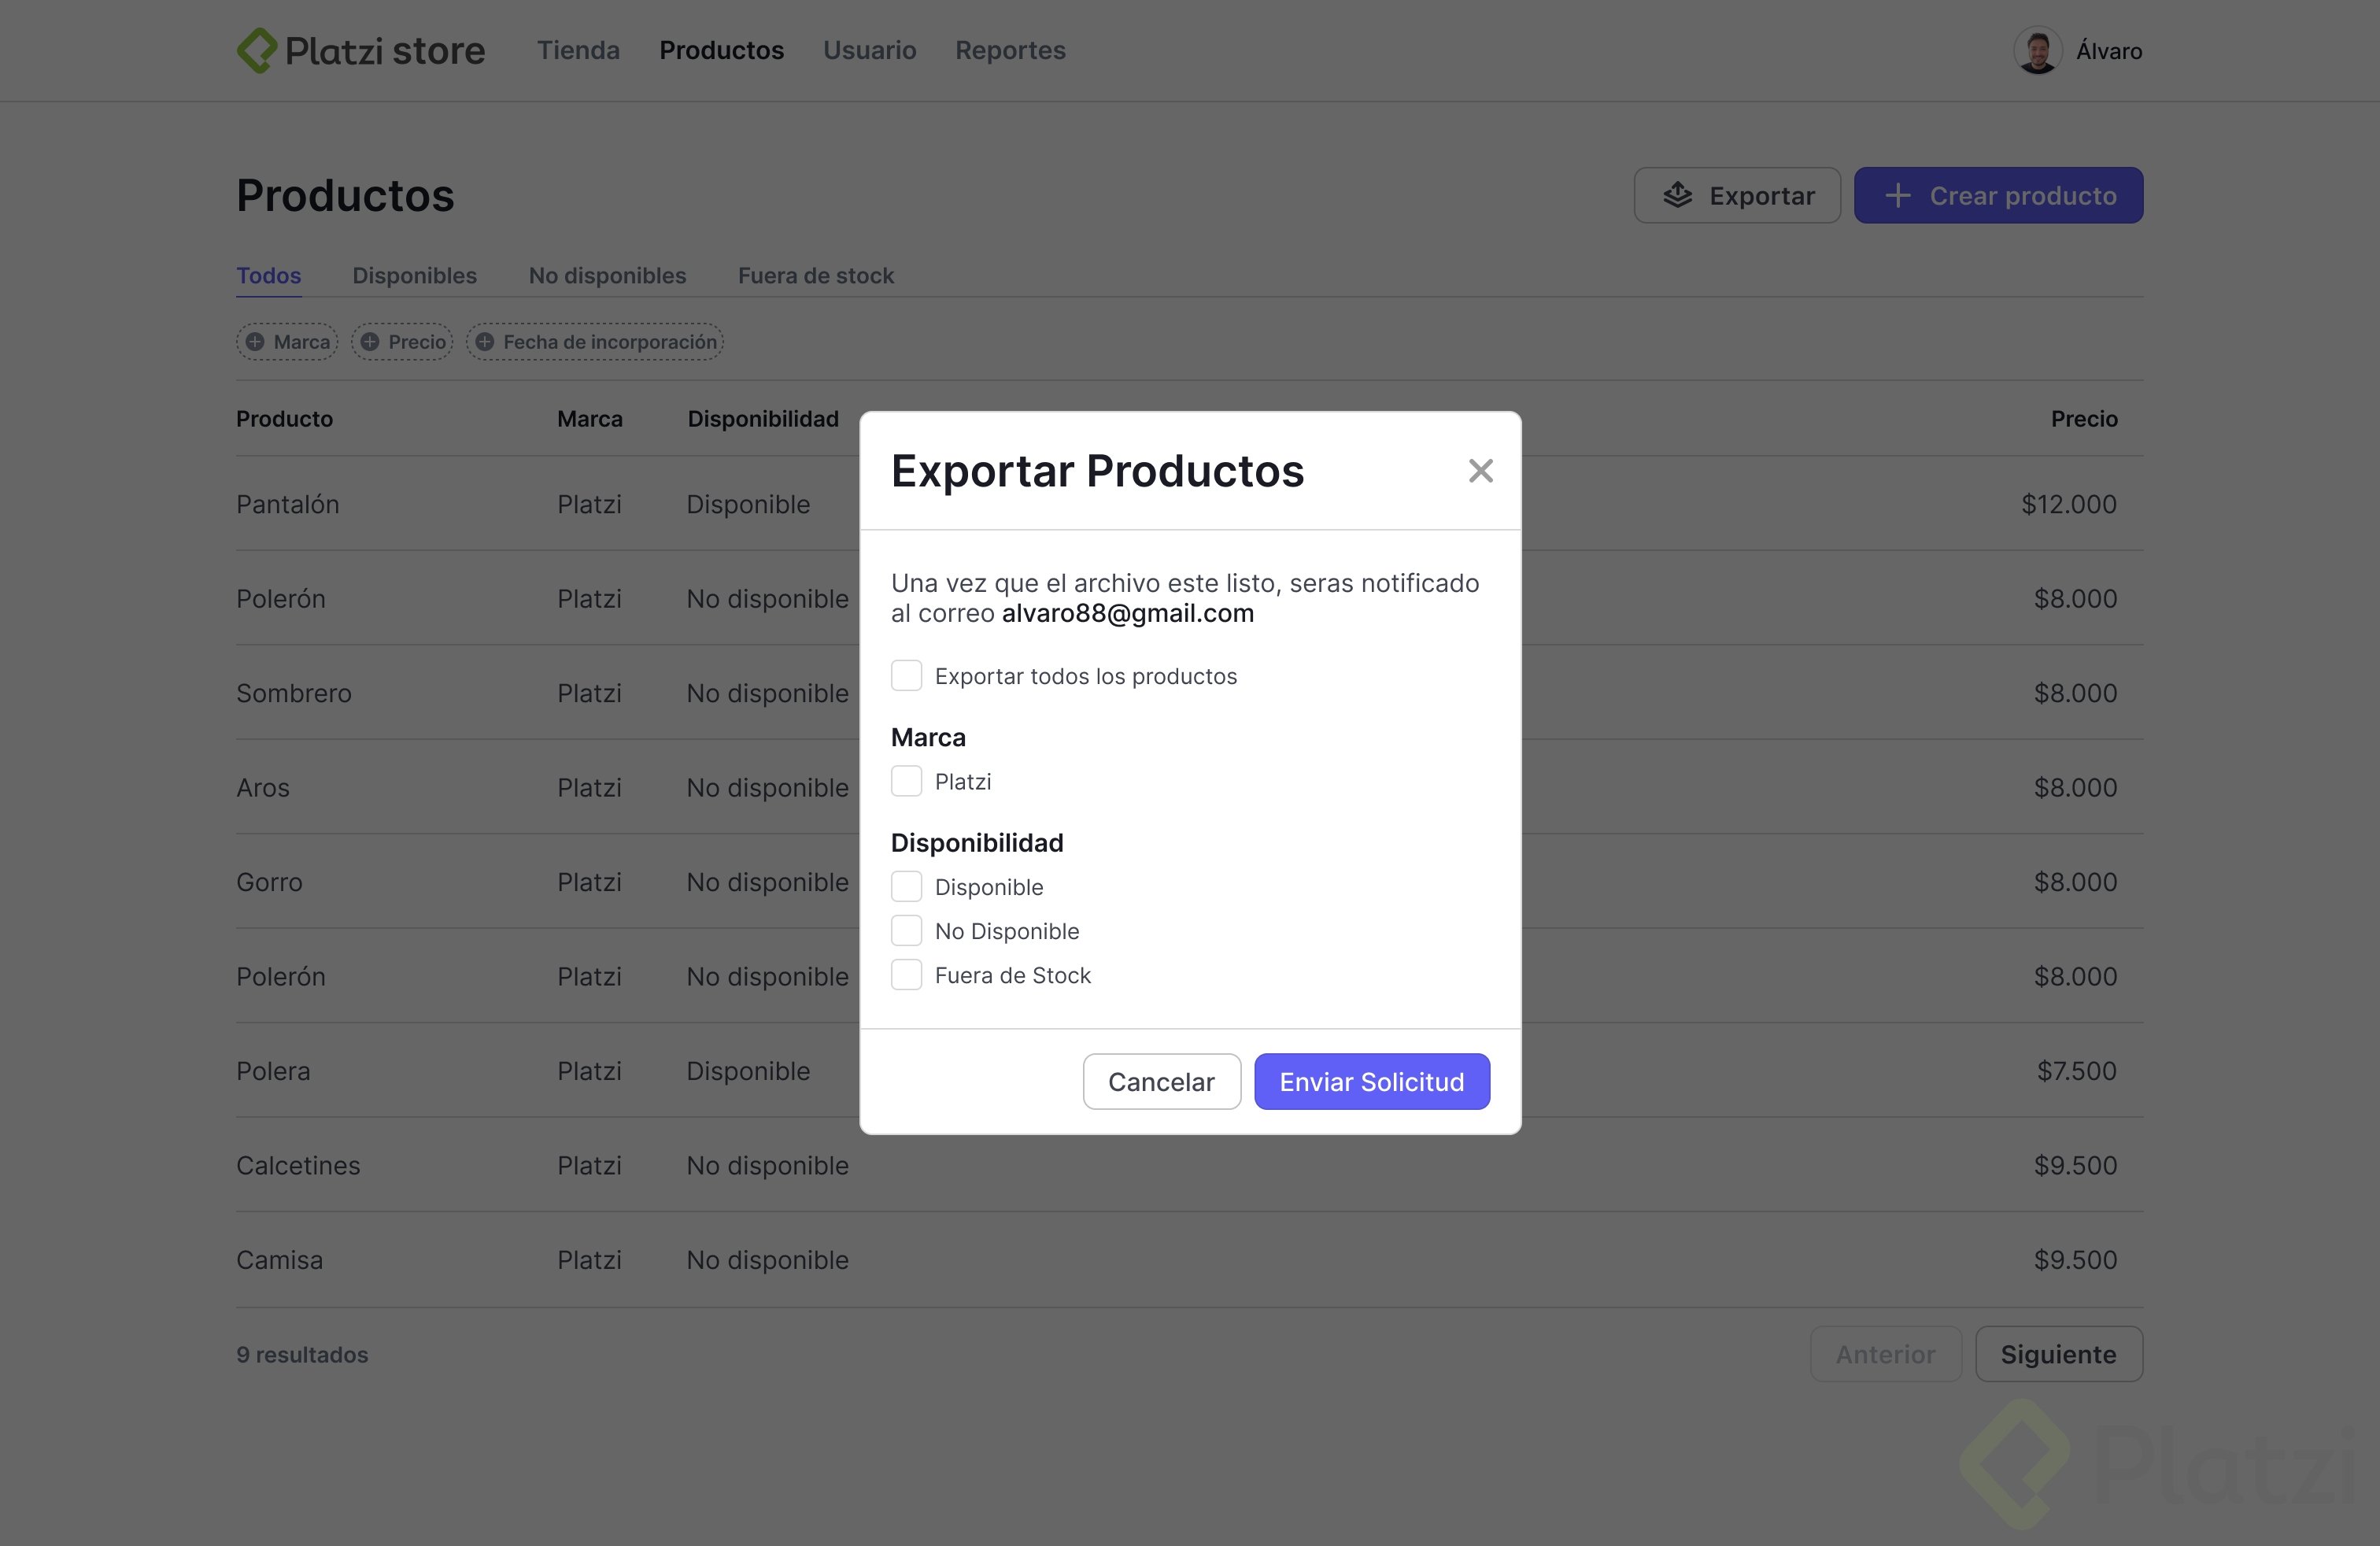2380x1546 pixels.
Task: Click the Platzi store logo icon
Action: click(x=257, y=50)
